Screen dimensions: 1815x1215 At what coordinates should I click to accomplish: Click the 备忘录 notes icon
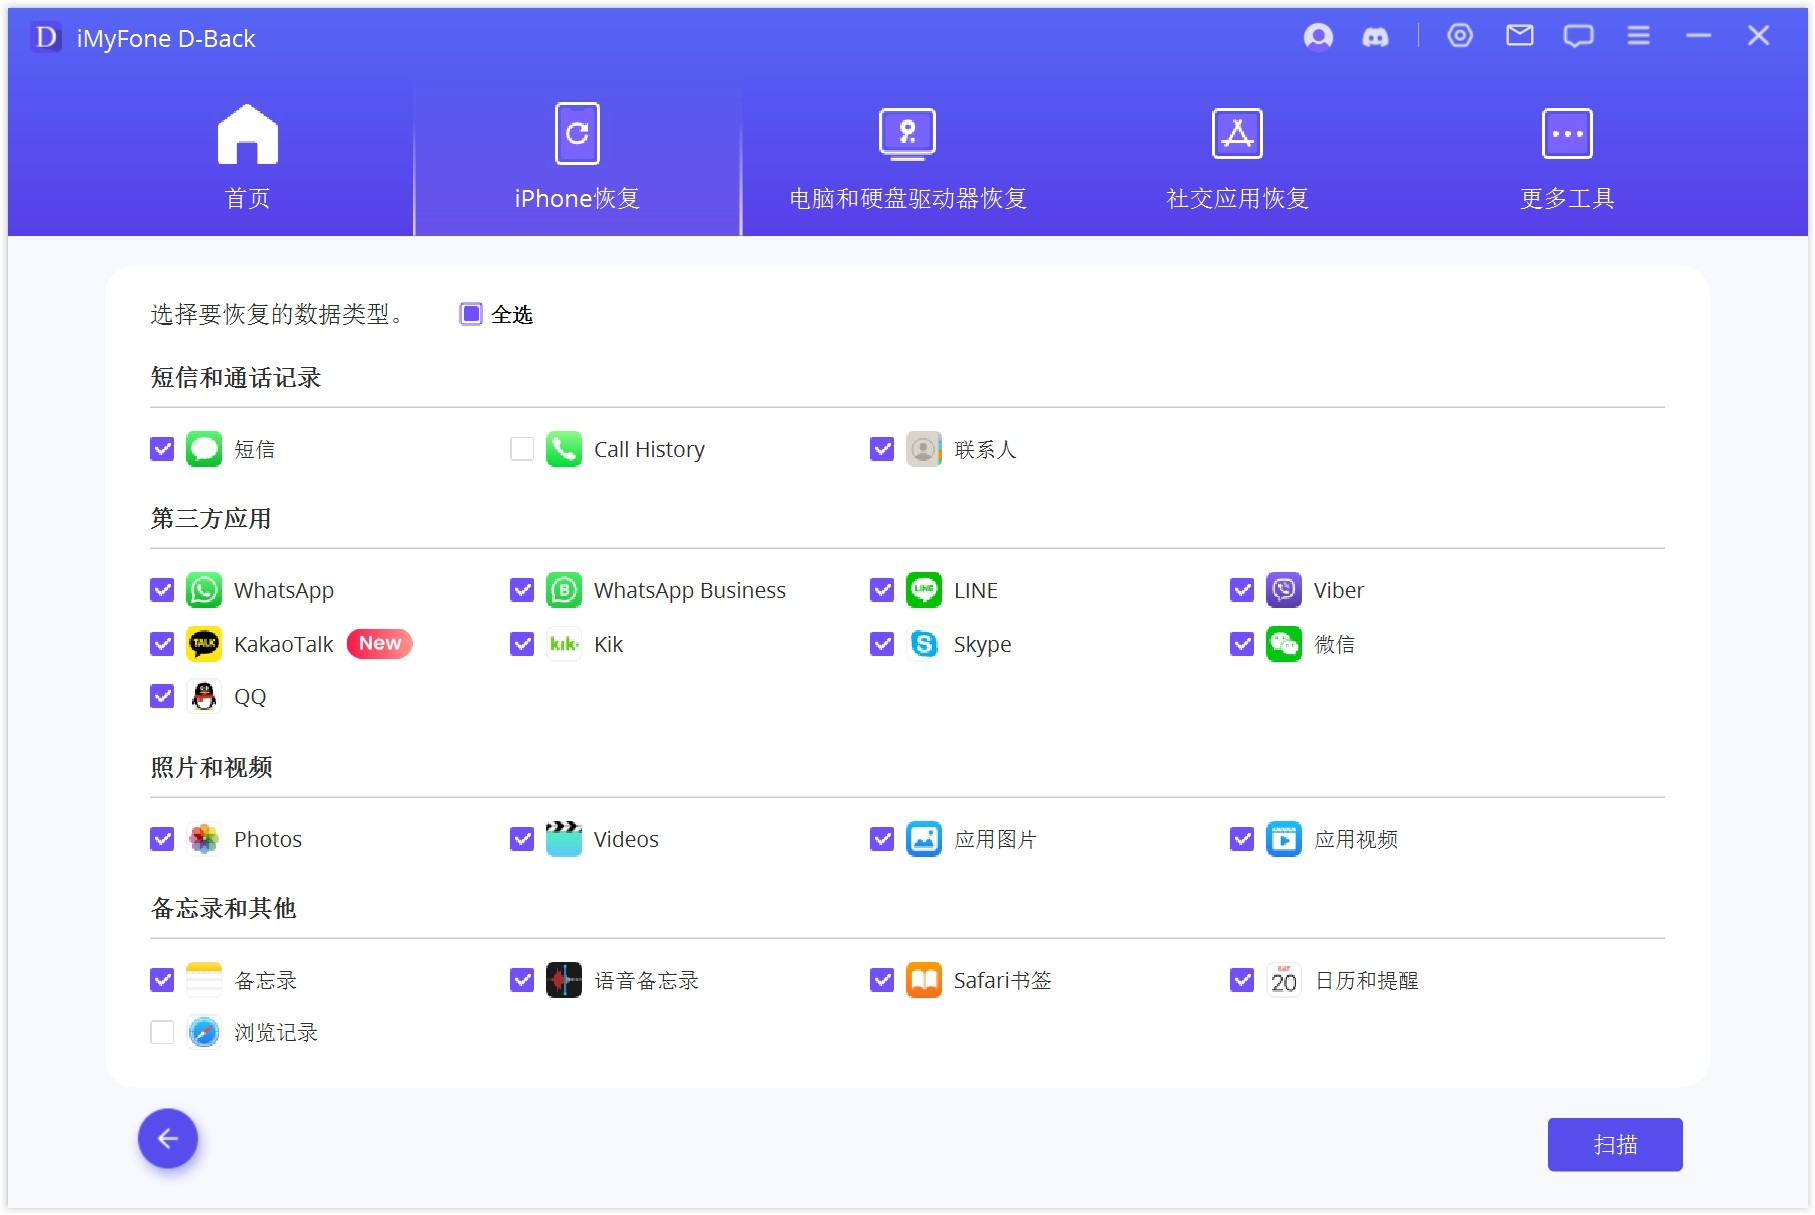204,980
